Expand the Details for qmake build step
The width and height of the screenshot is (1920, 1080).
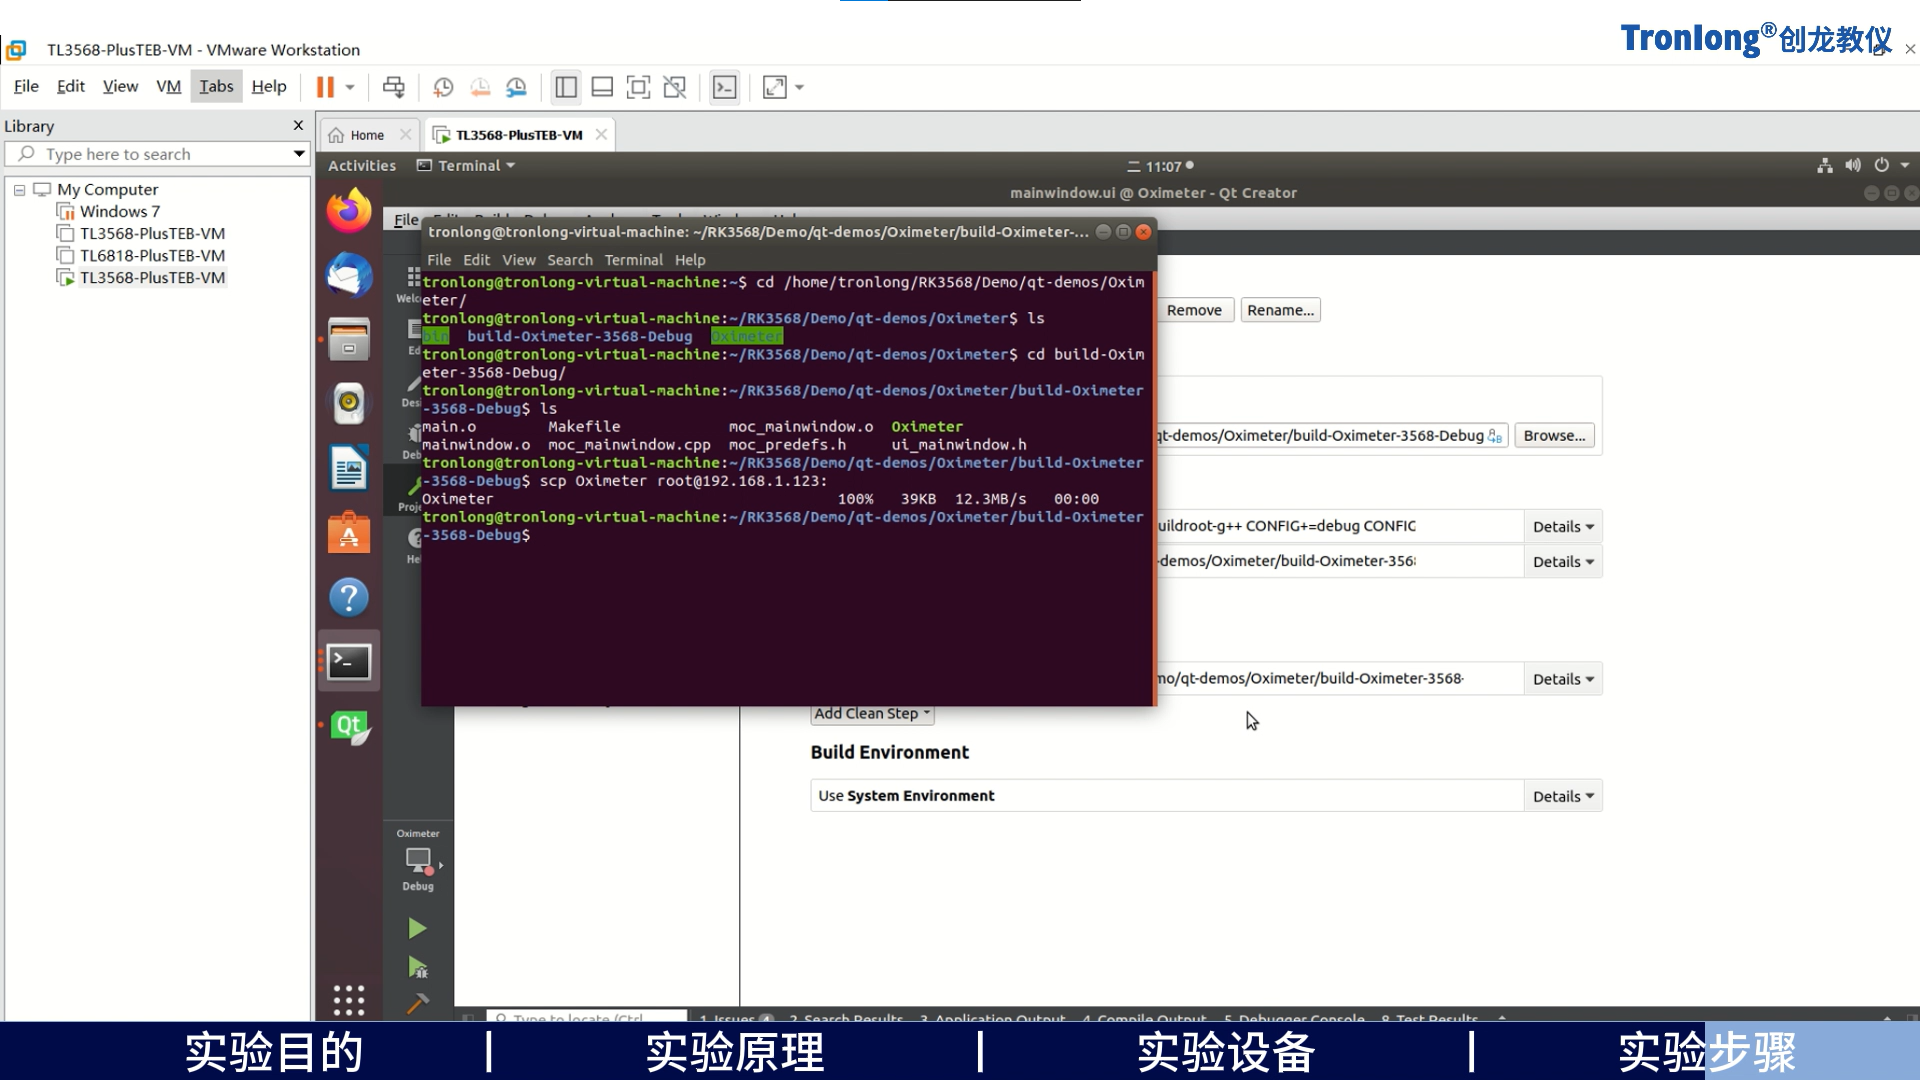tap(1561, 525)
